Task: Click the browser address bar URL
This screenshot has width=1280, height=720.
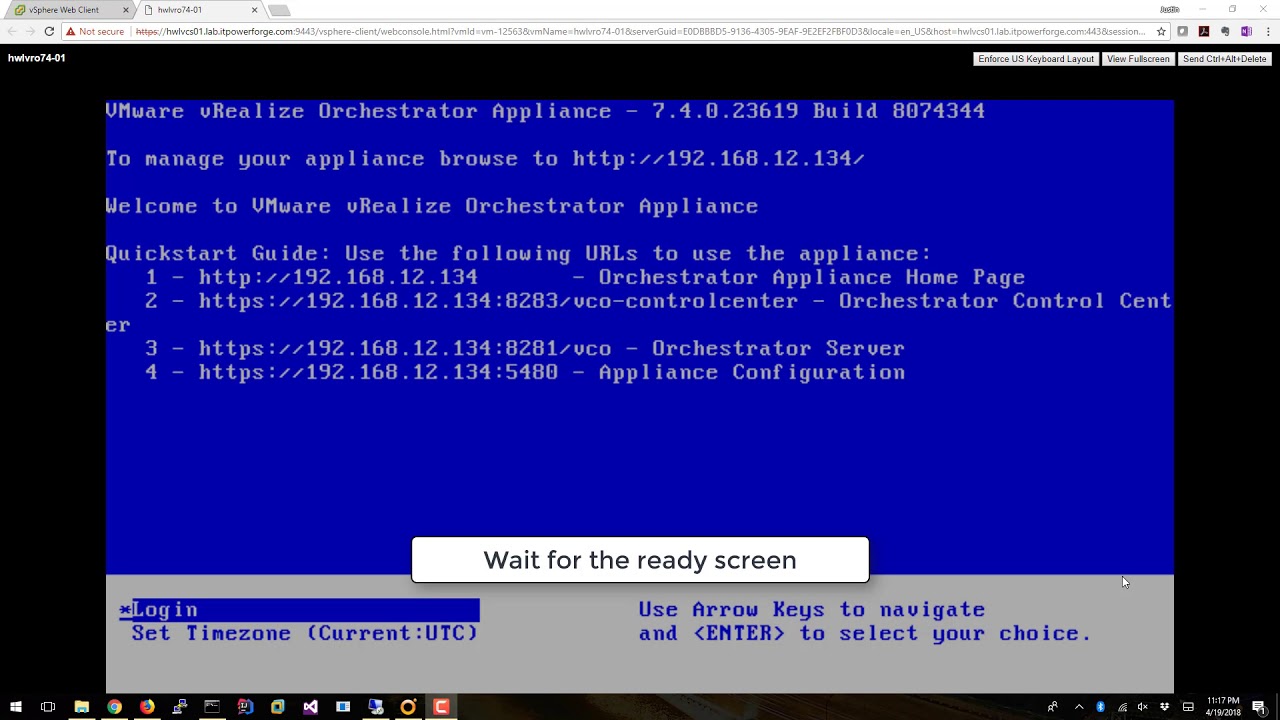Action: [640, 32]
